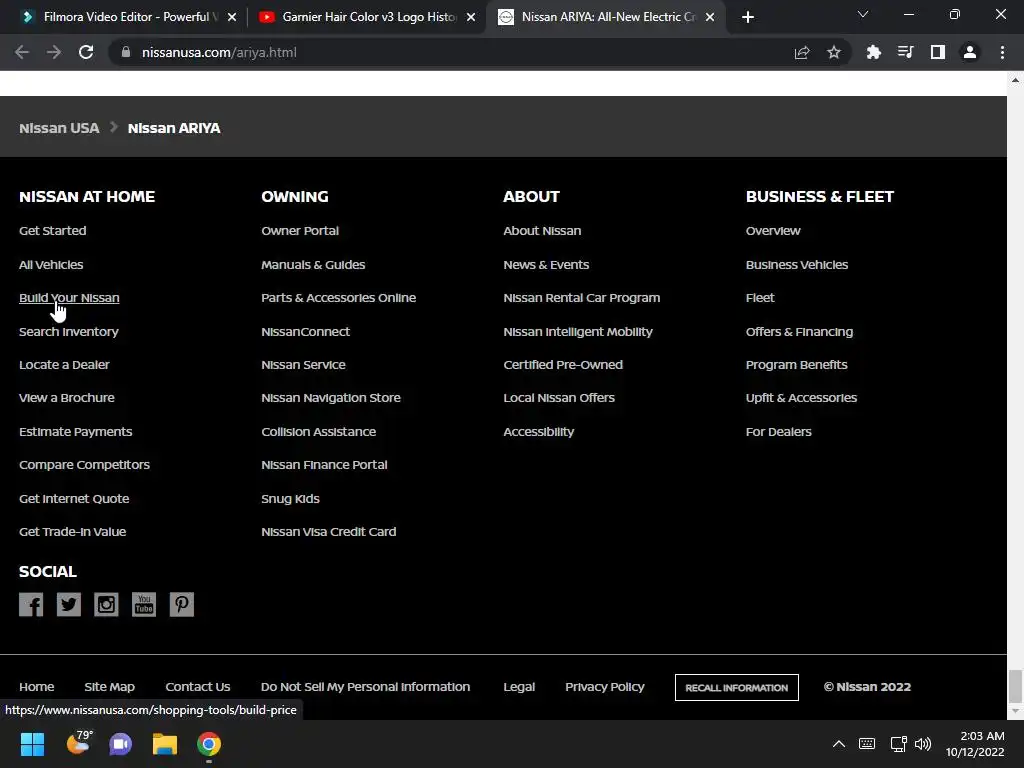The image size is (1024, 768).
Task: Open the About Nissan link
Action: click(x=542, y=231)
